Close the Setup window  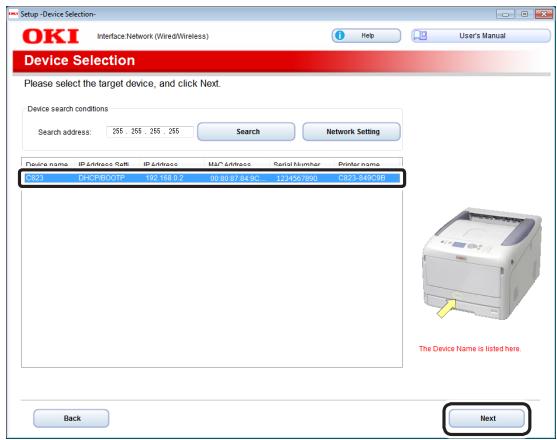(x=543, y=14)
